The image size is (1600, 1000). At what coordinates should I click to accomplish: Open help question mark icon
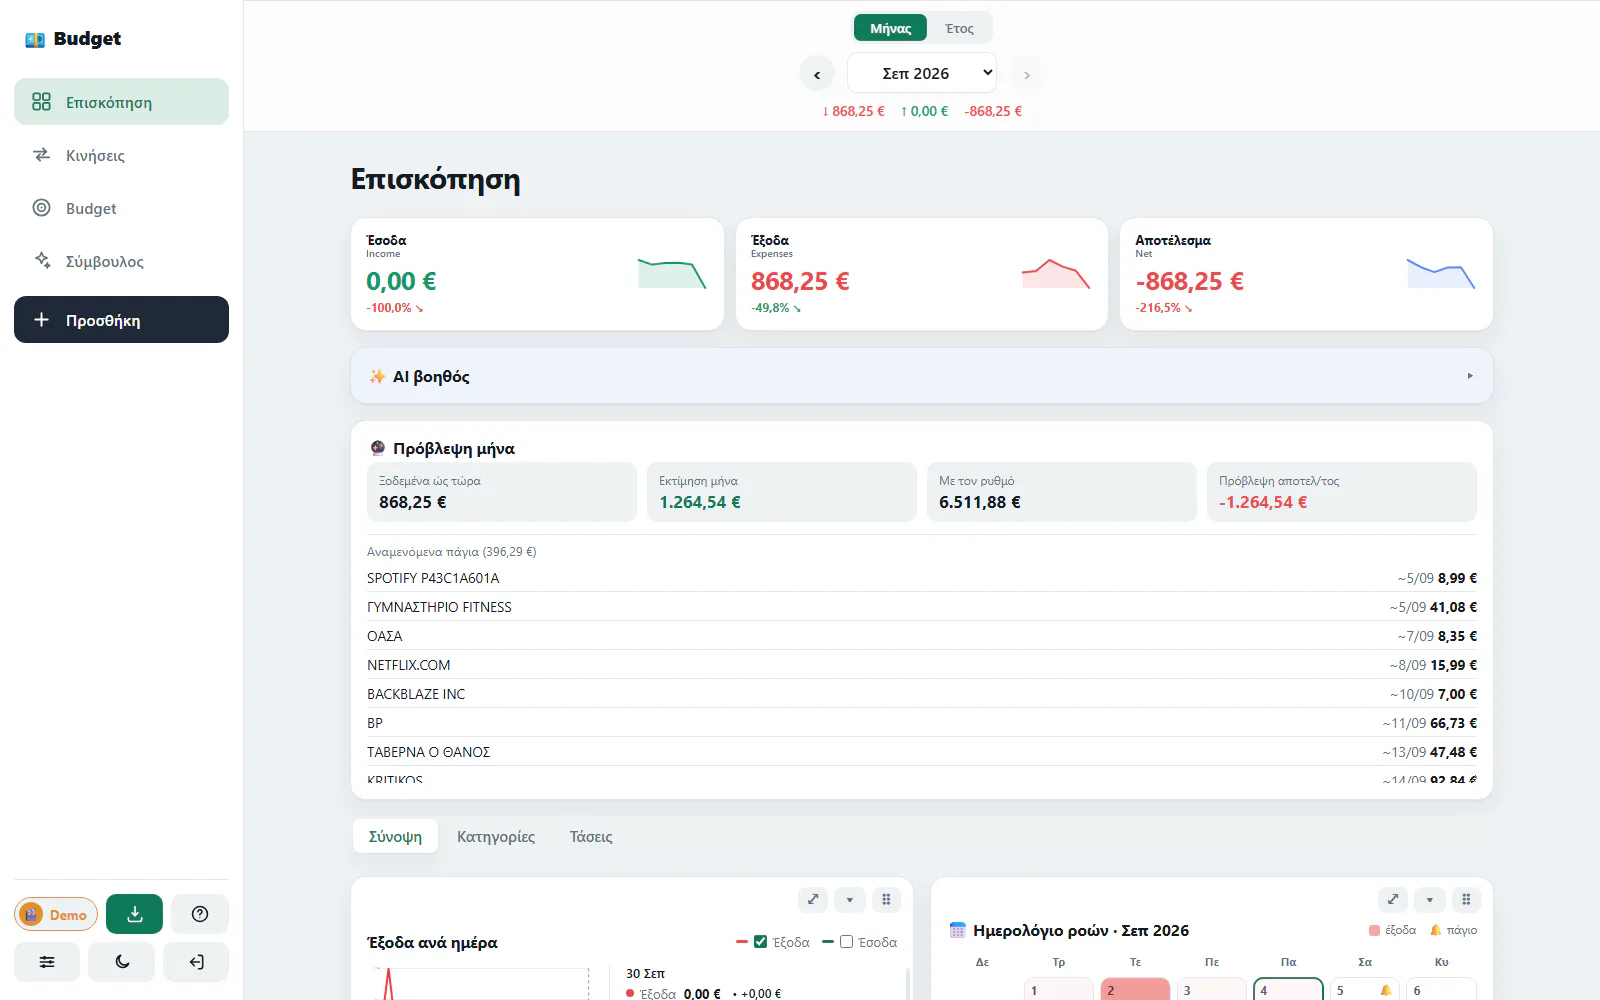point(200,914)
